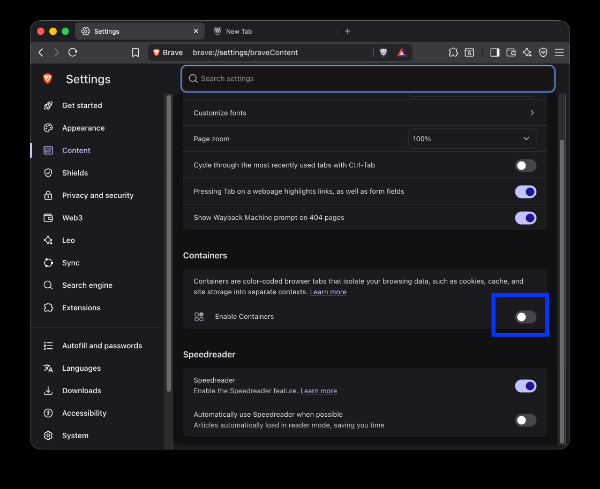Disable Tab highlights links and form fields

[525, 192]
